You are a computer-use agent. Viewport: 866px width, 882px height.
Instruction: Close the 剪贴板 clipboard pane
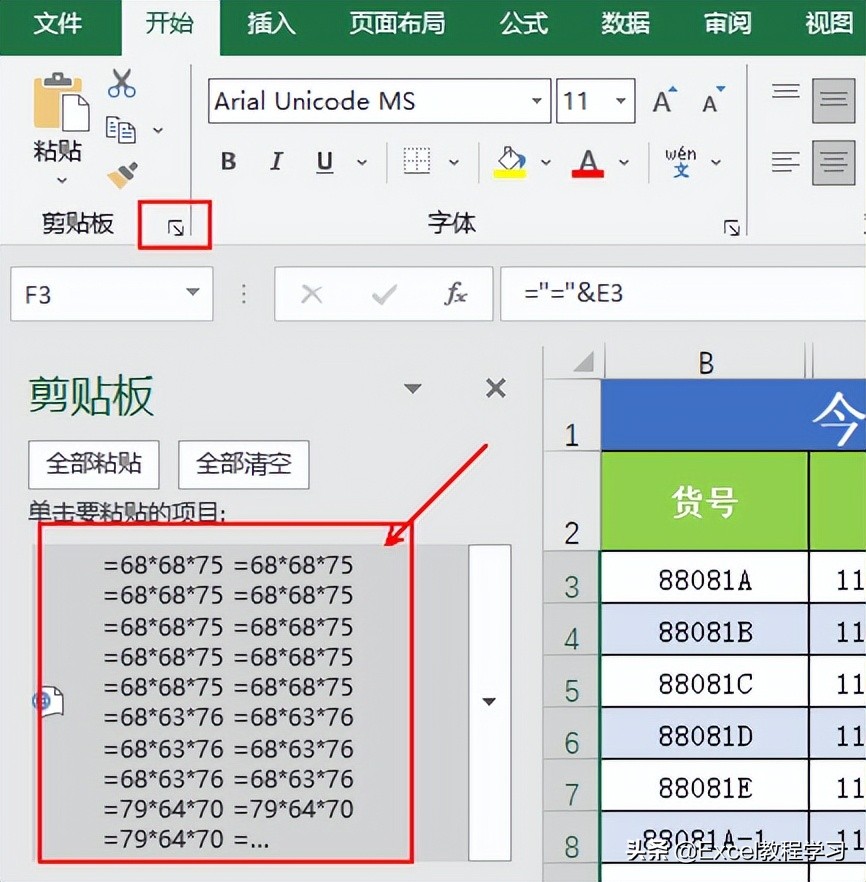(495, 388)
